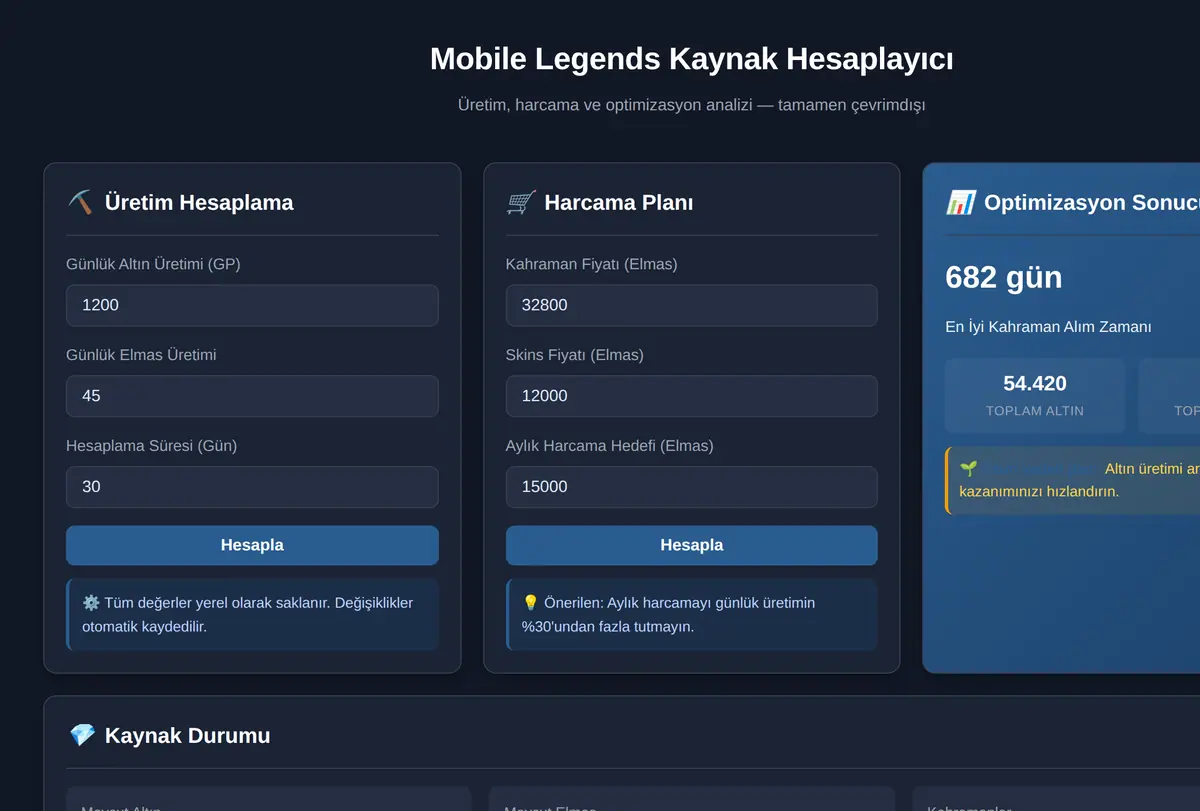The width and height of the screenshot is (1200, 811).
Task: Edit the Kahraman Fiyatı field with value 32800
Action: tap(691, 305)
